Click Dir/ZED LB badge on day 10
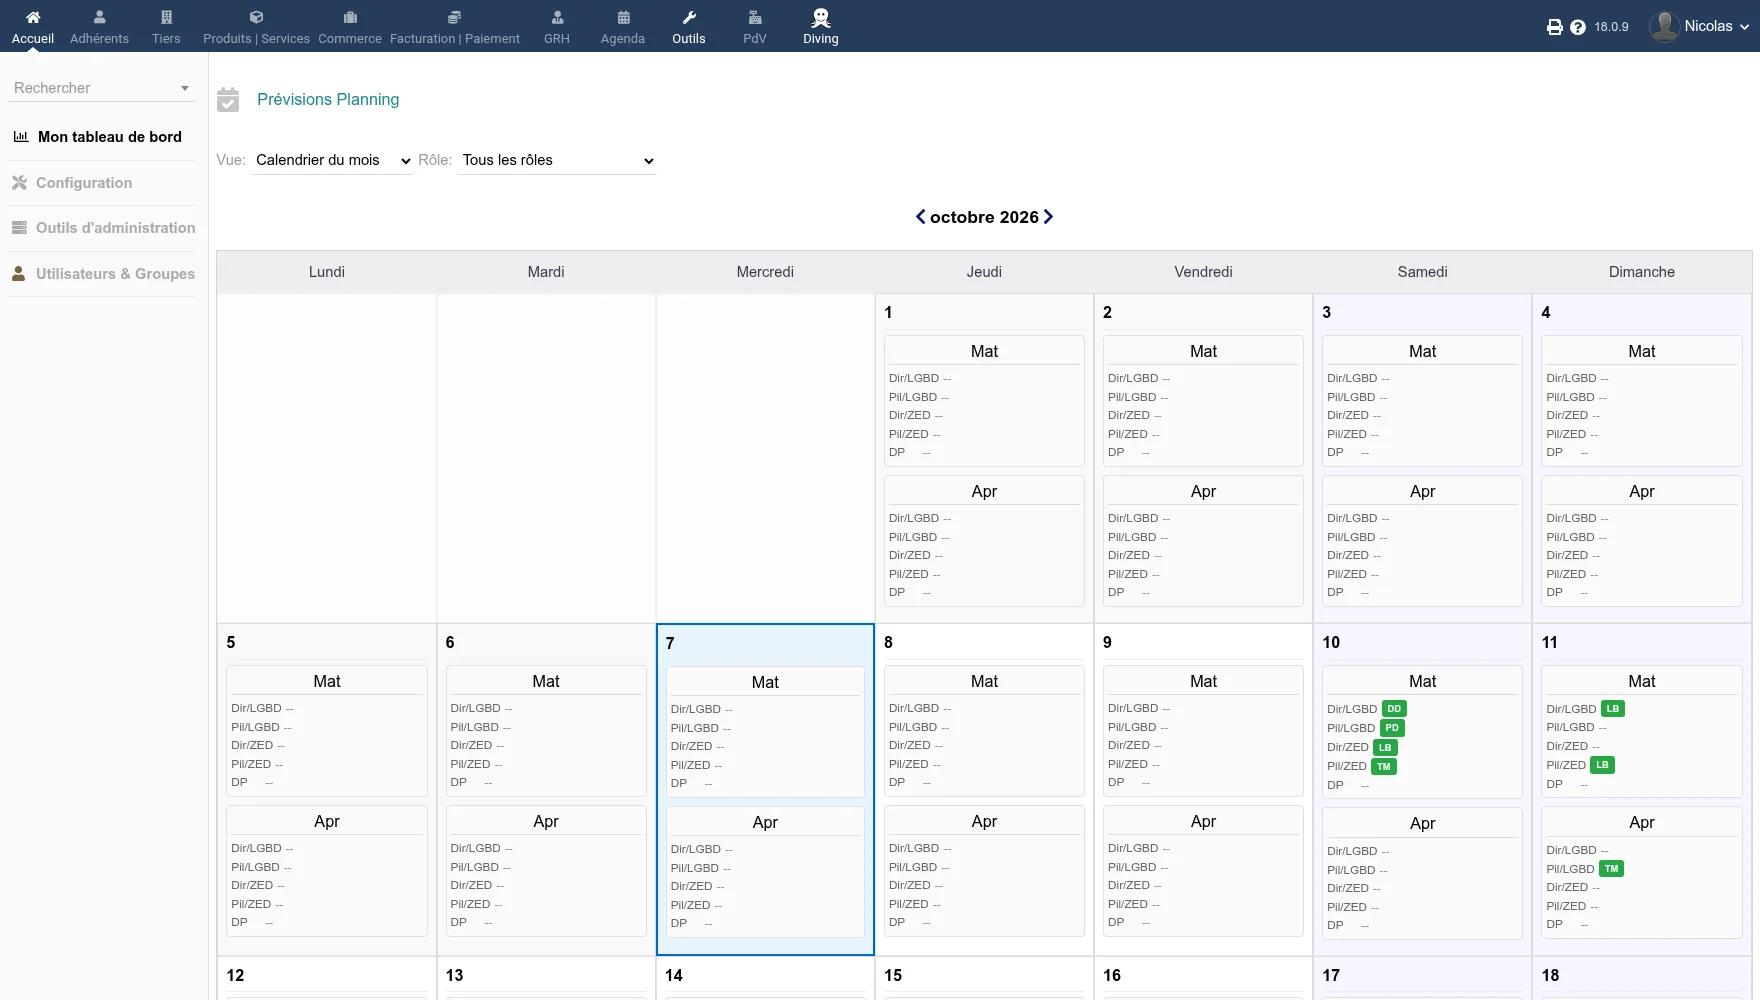The width and height of the screenshot is (1760, 1000). 1385,747
